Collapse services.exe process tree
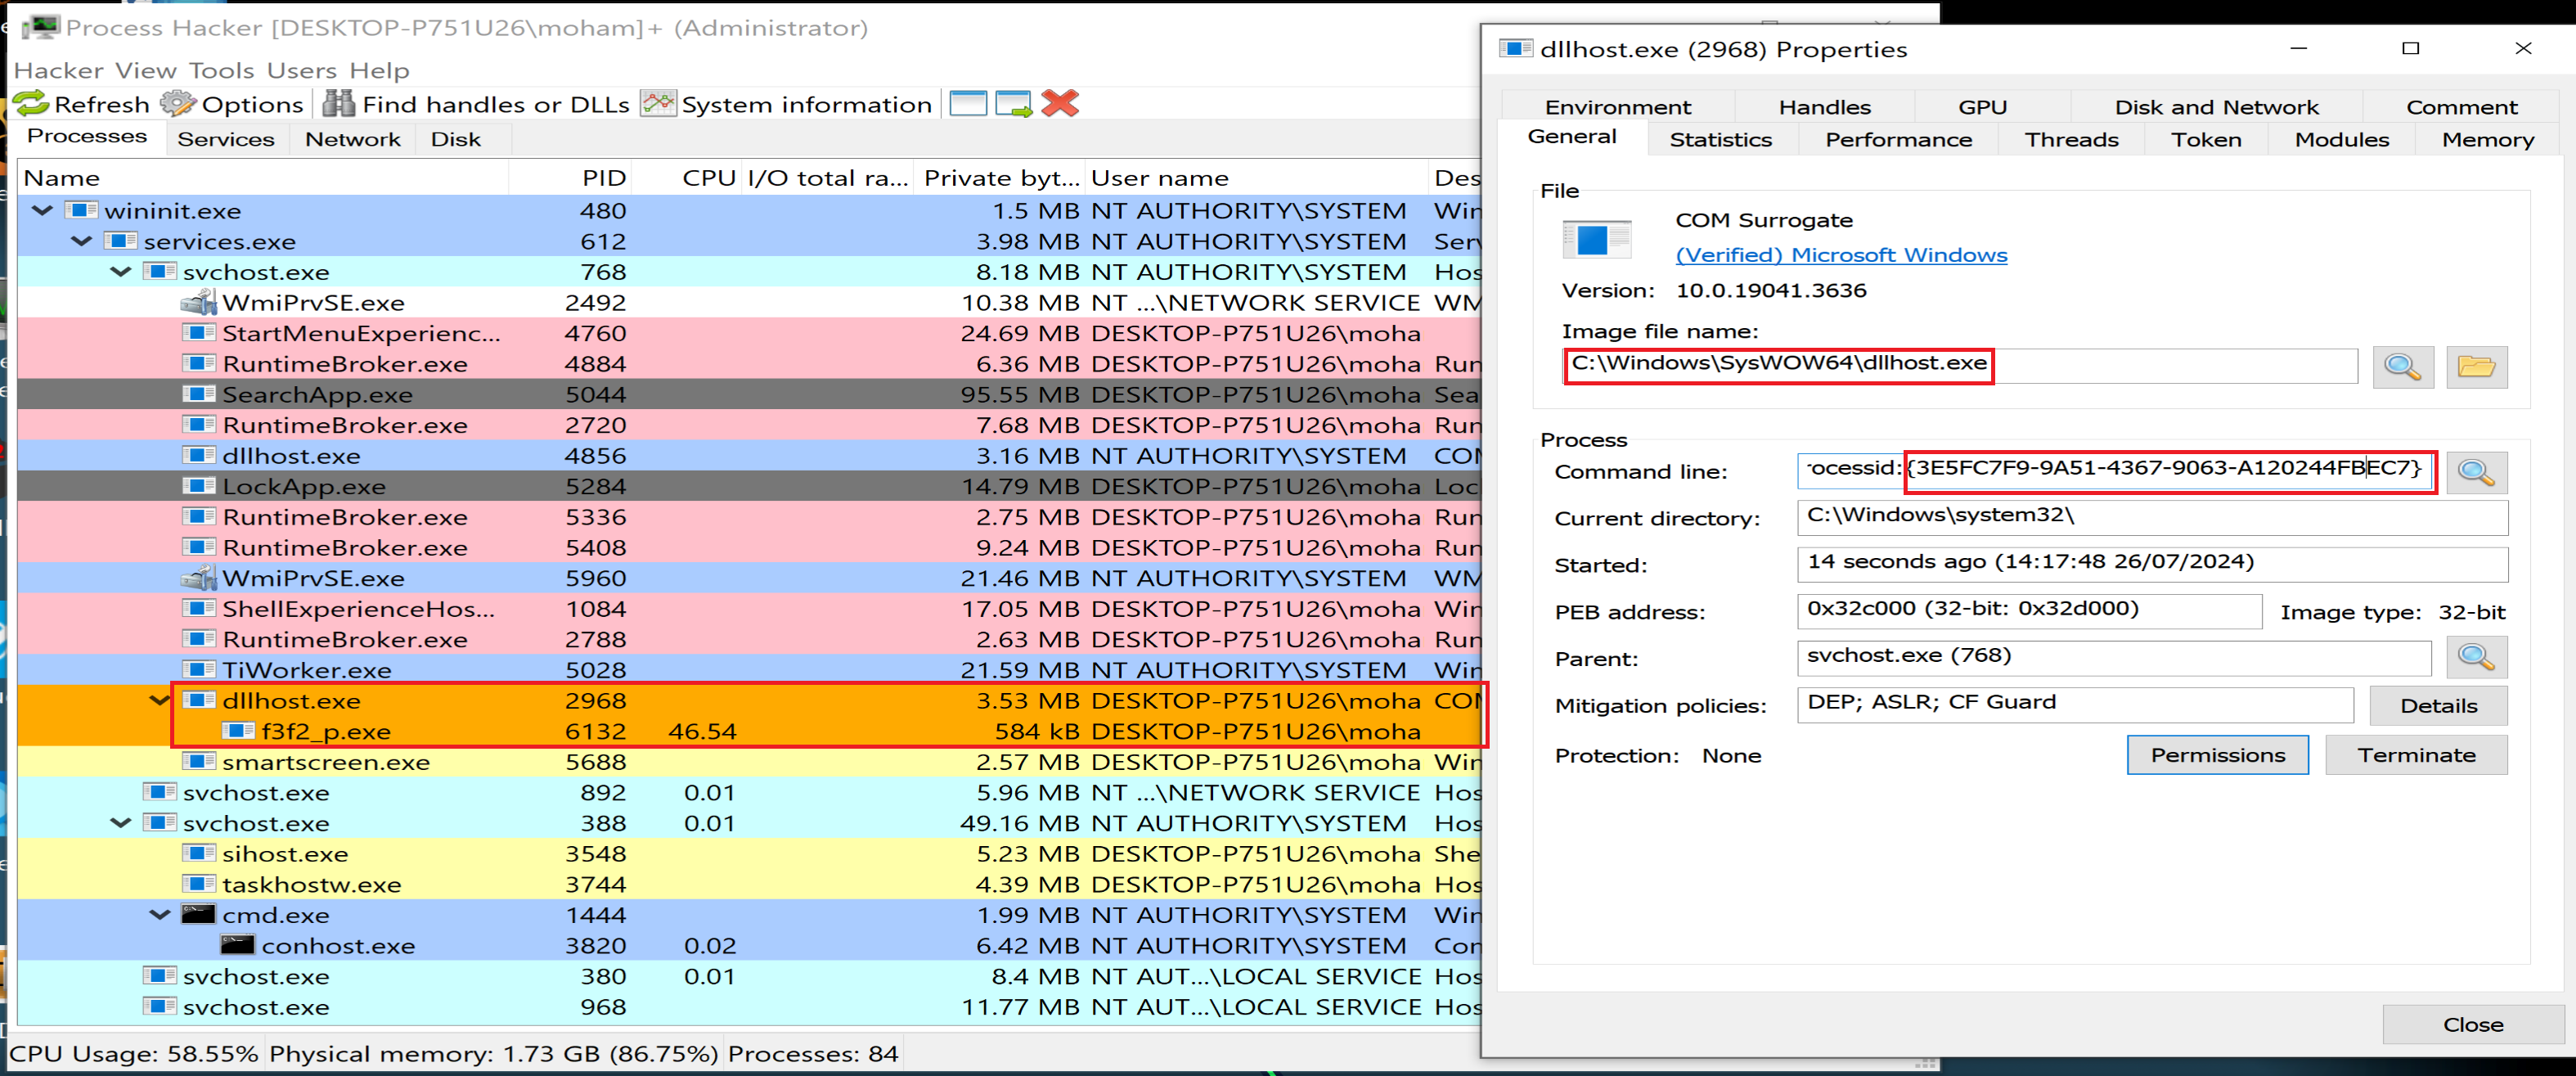 pos(82,241)
